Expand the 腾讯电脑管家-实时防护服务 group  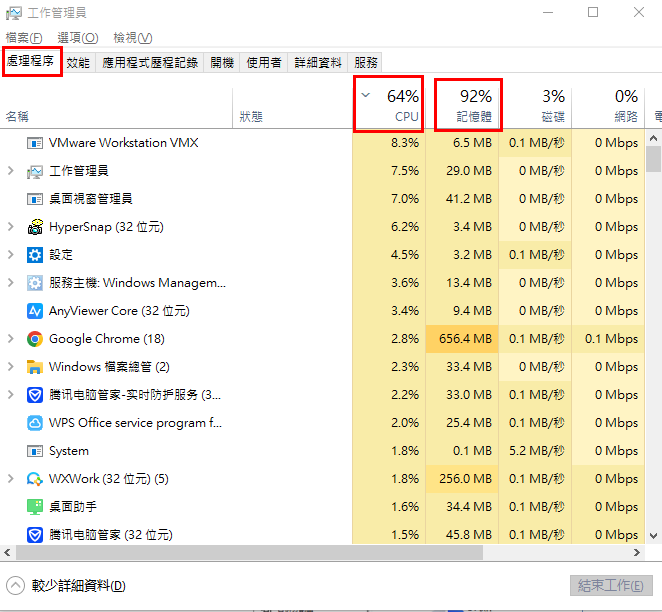coord(11,395)
